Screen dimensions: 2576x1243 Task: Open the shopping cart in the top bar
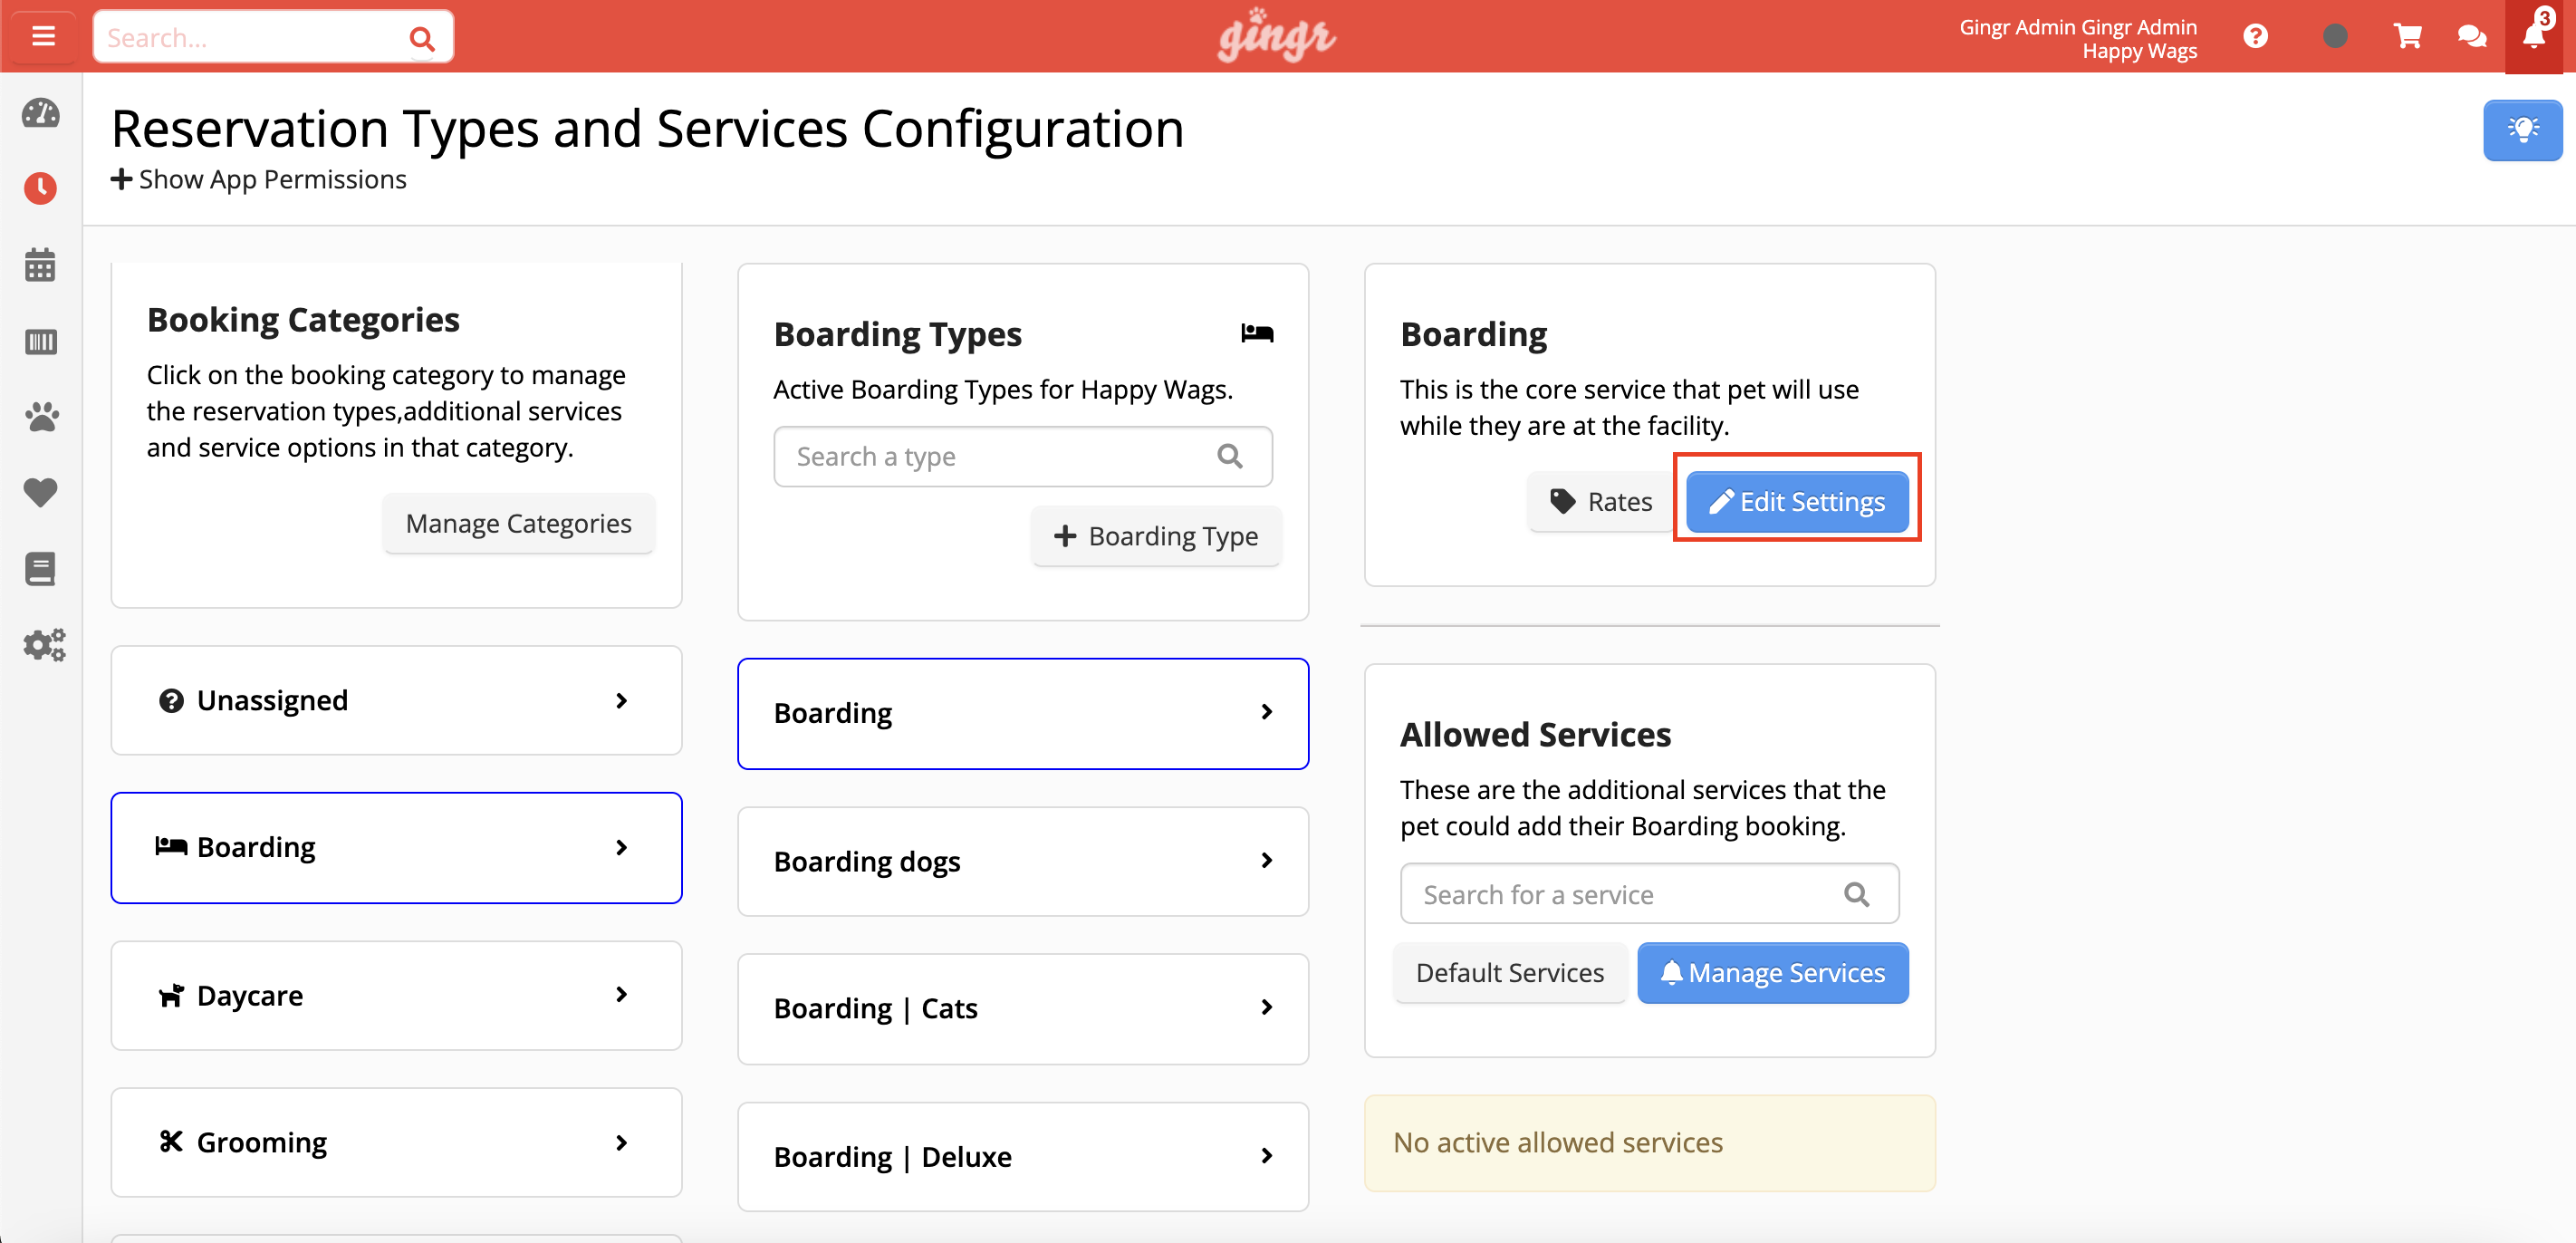click(x=2408, y=36)
